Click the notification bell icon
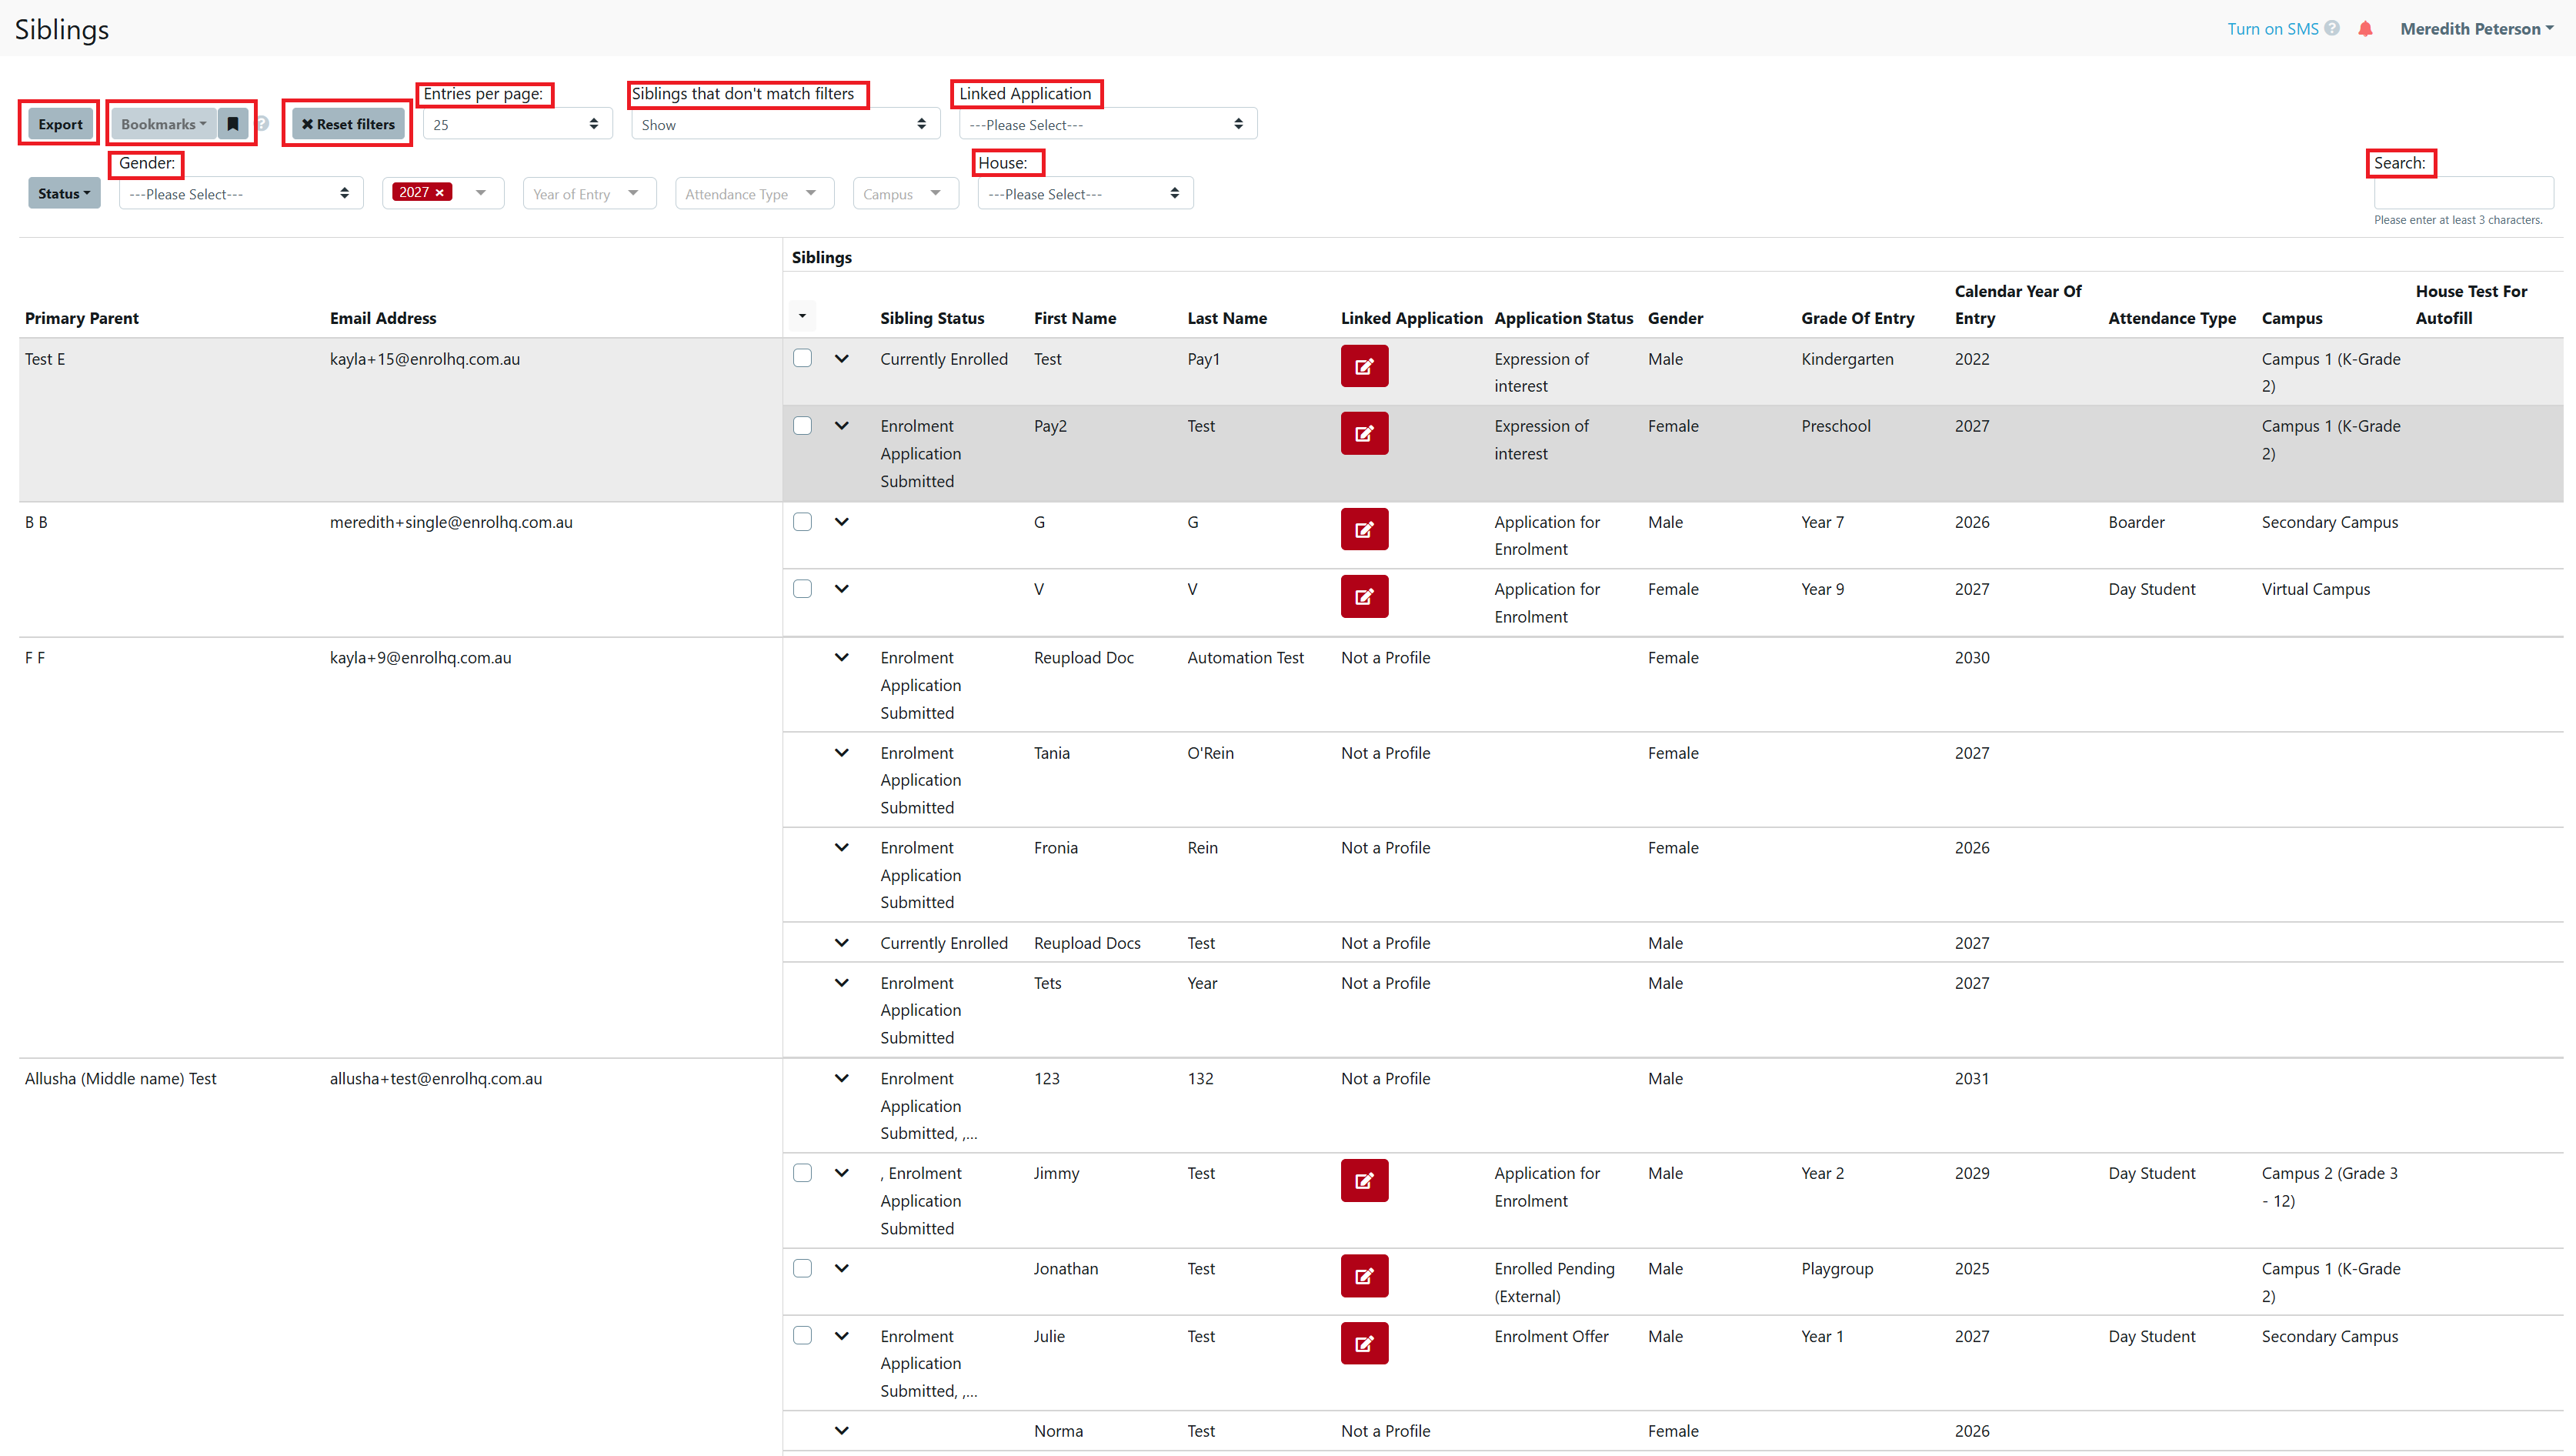 tap(2365, 29)
